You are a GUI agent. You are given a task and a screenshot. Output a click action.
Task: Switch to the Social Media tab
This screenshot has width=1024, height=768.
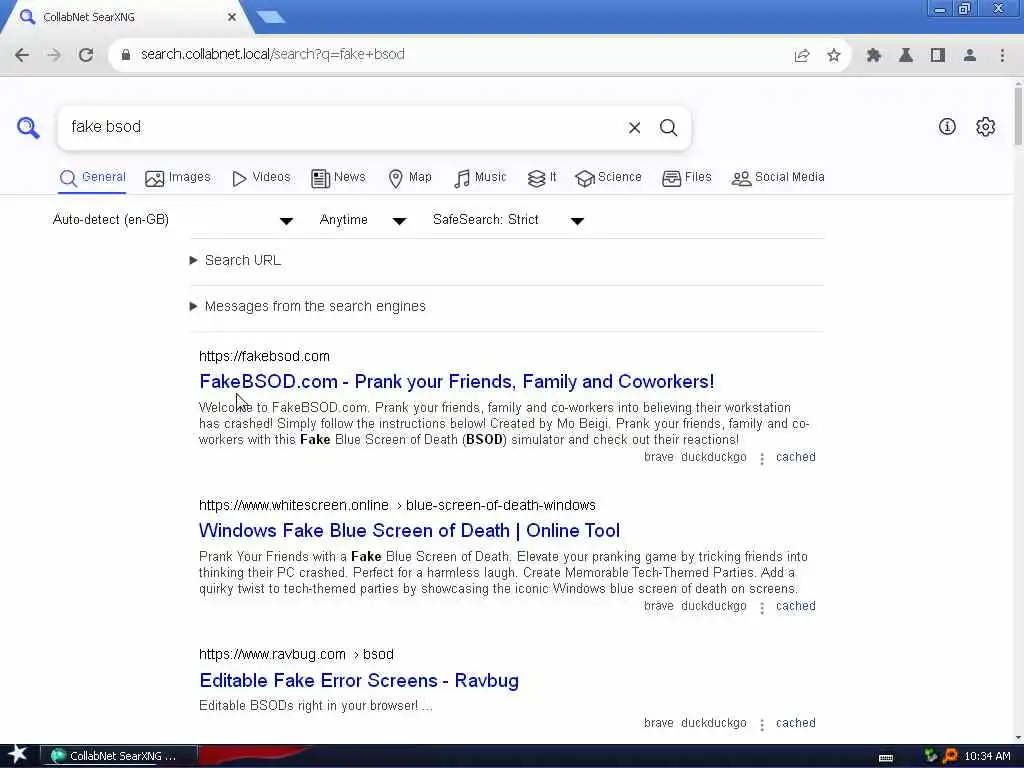click(778, 178)
